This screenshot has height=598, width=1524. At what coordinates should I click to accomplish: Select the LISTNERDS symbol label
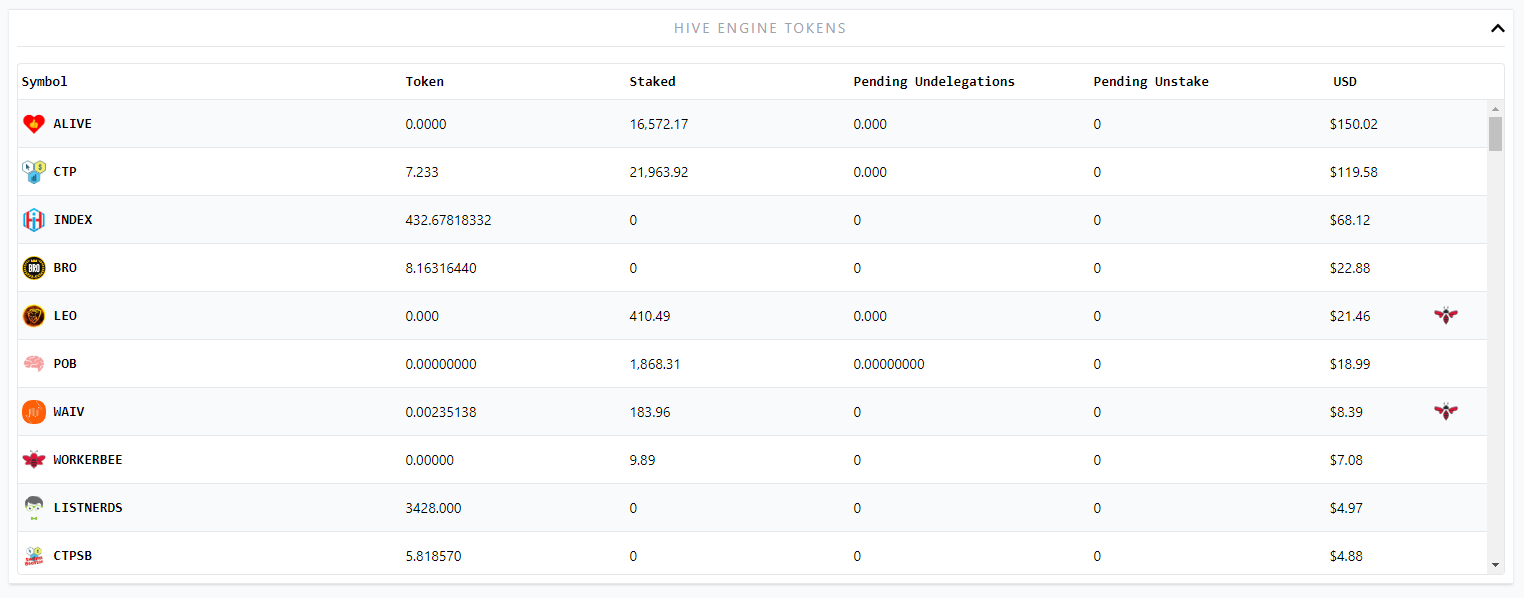click(88, 508)
